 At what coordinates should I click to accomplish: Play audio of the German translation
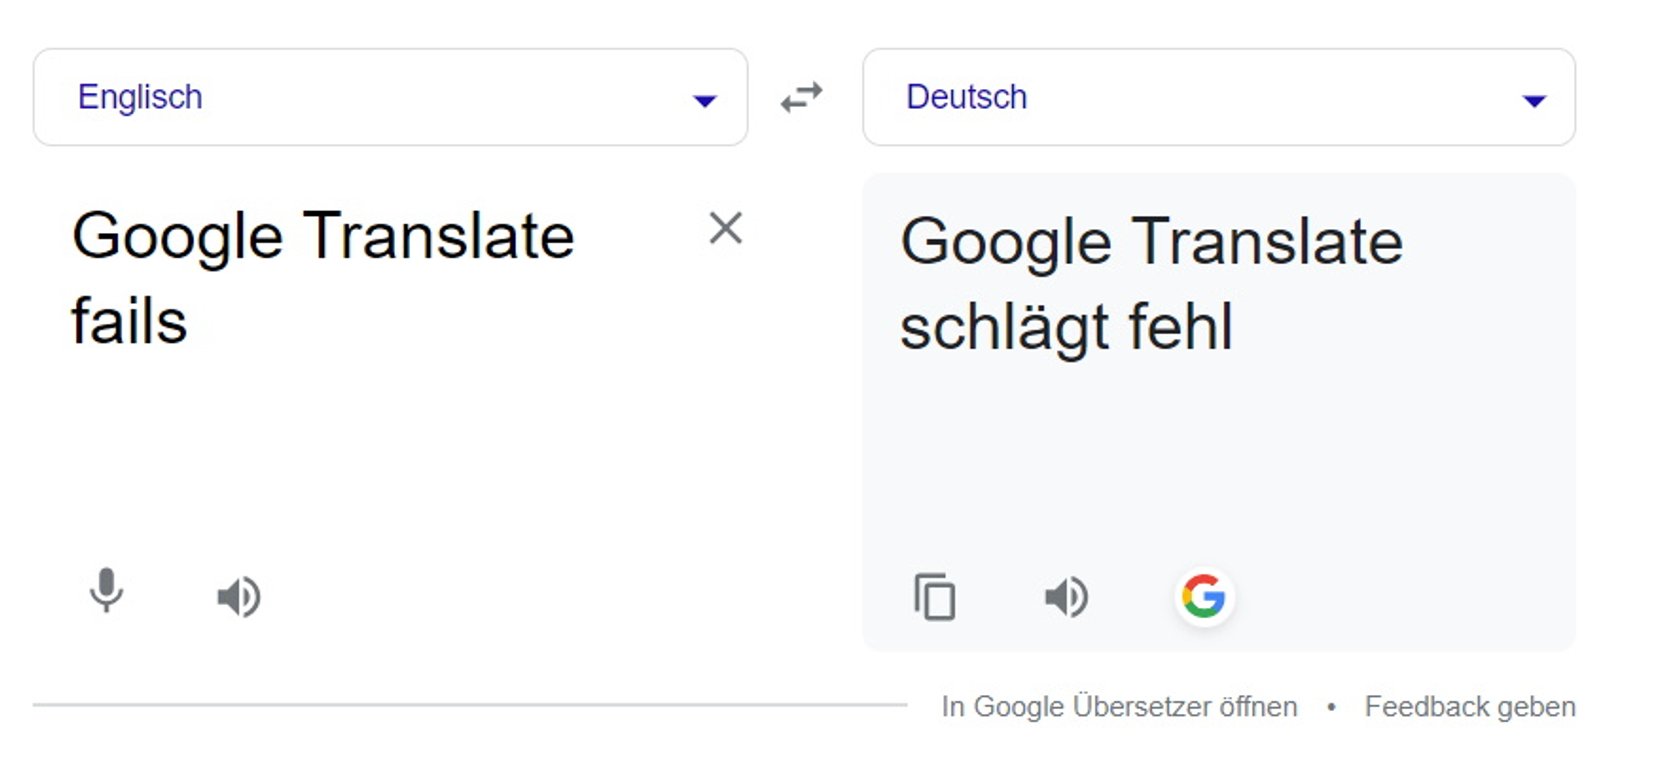(1065, 597)
